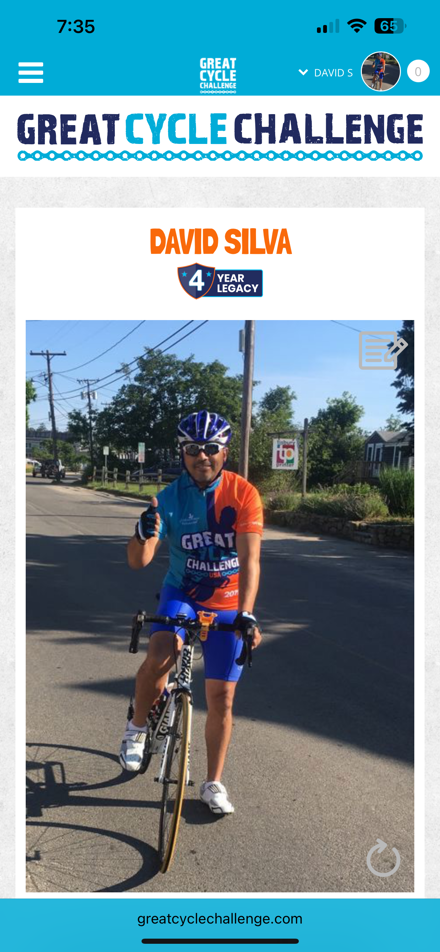The width and height of the screenshot is (440, 952).
Task: Tap the Wi-Fi status icon
Action: pyautogui.click(x=357, y=26)
